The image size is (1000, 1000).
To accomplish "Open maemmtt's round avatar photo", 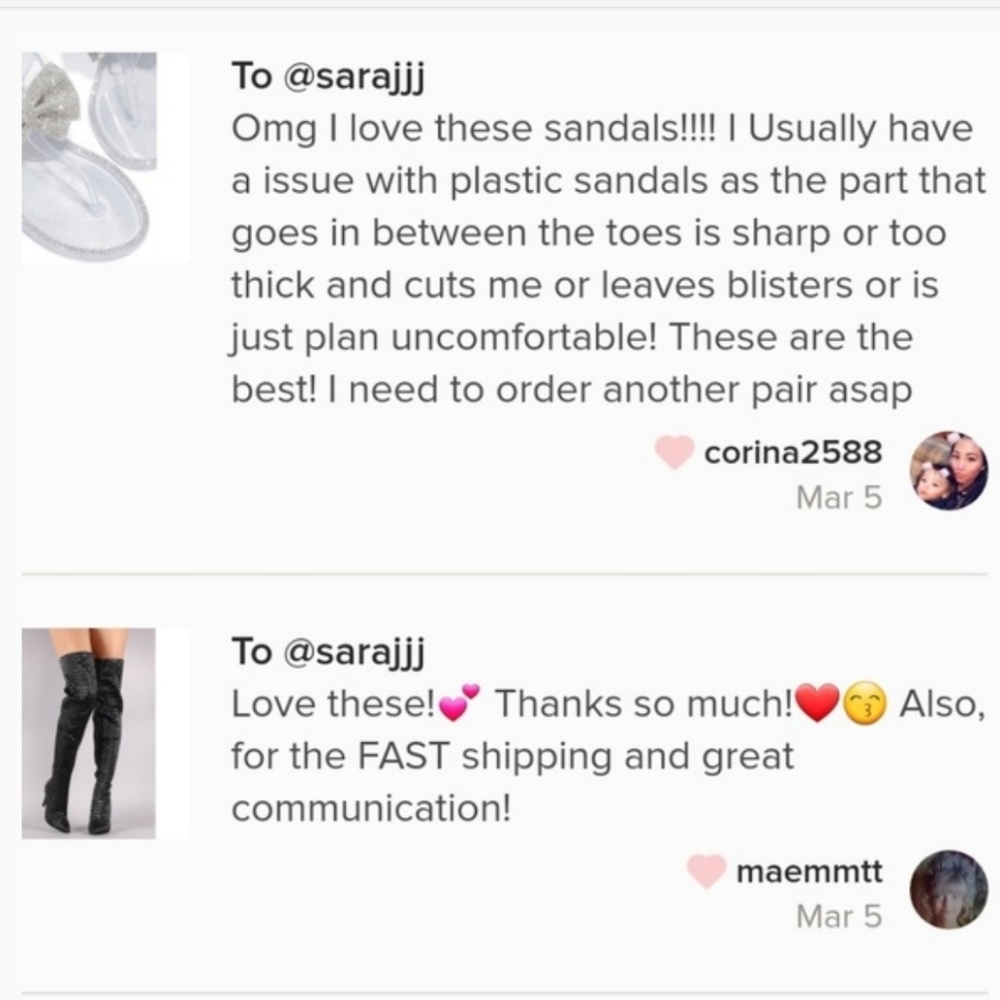I will click(948, 889).
